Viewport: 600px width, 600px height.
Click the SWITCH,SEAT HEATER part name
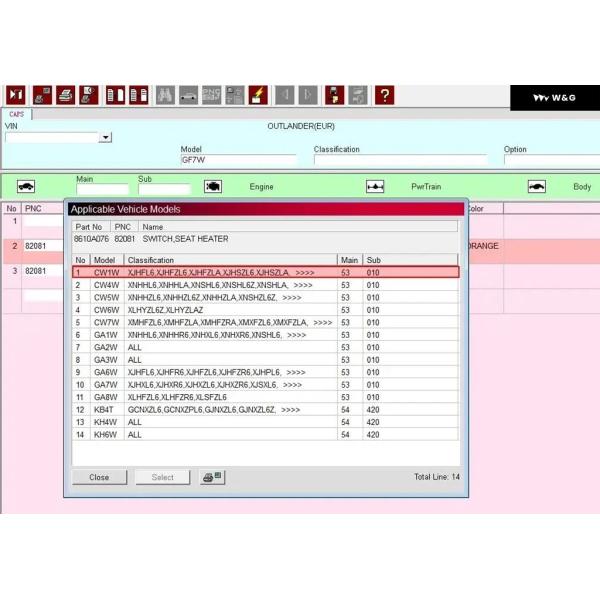pos(185,239)
